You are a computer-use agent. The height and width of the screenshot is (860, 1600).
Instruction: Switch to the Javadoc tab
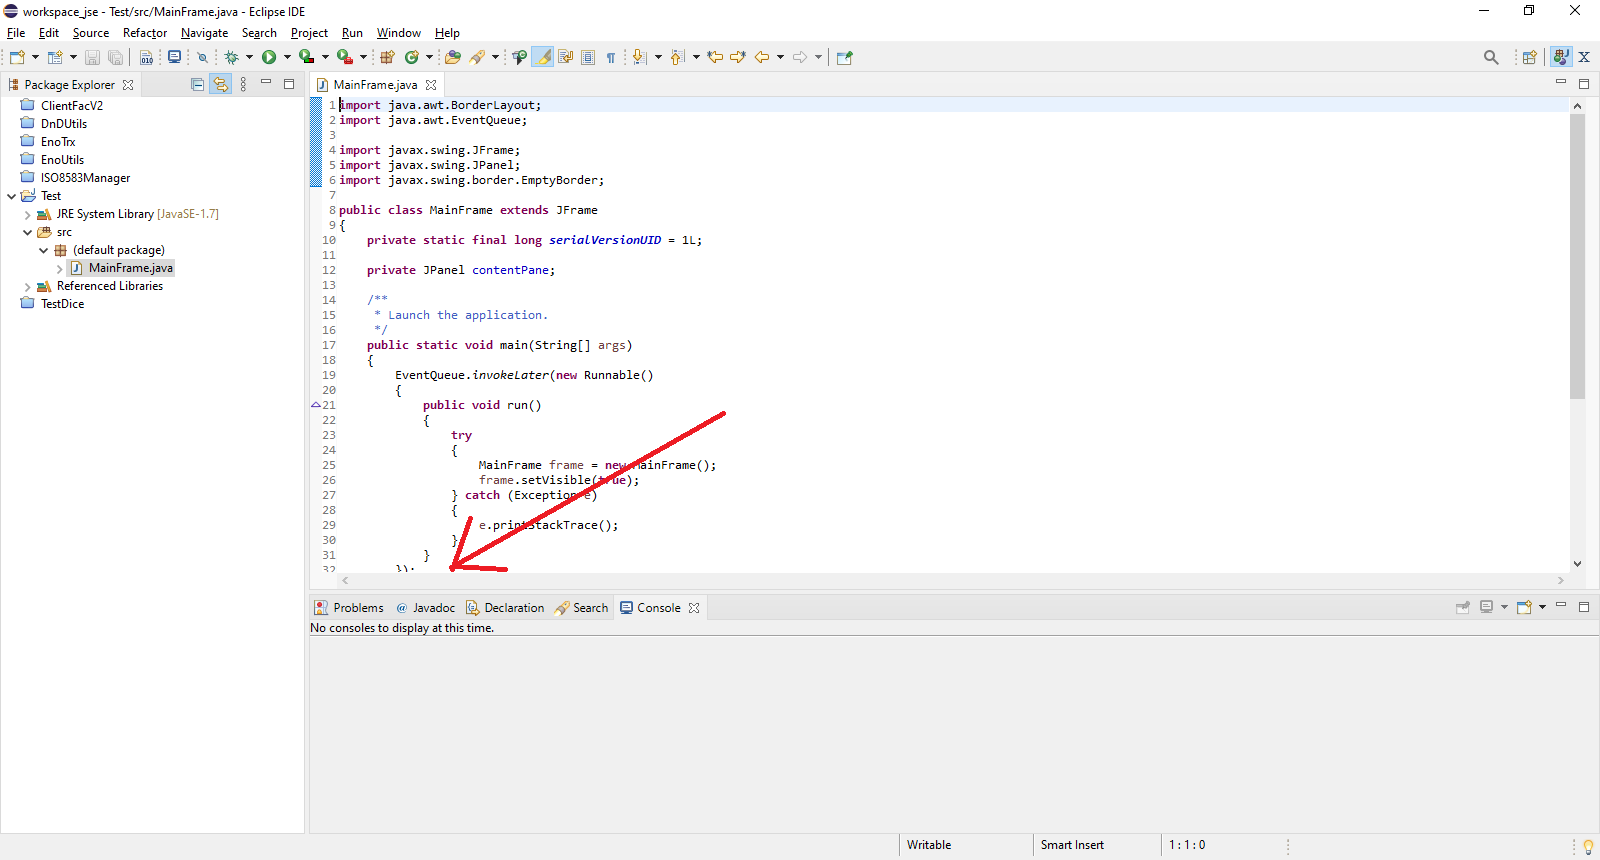point(425,607)
